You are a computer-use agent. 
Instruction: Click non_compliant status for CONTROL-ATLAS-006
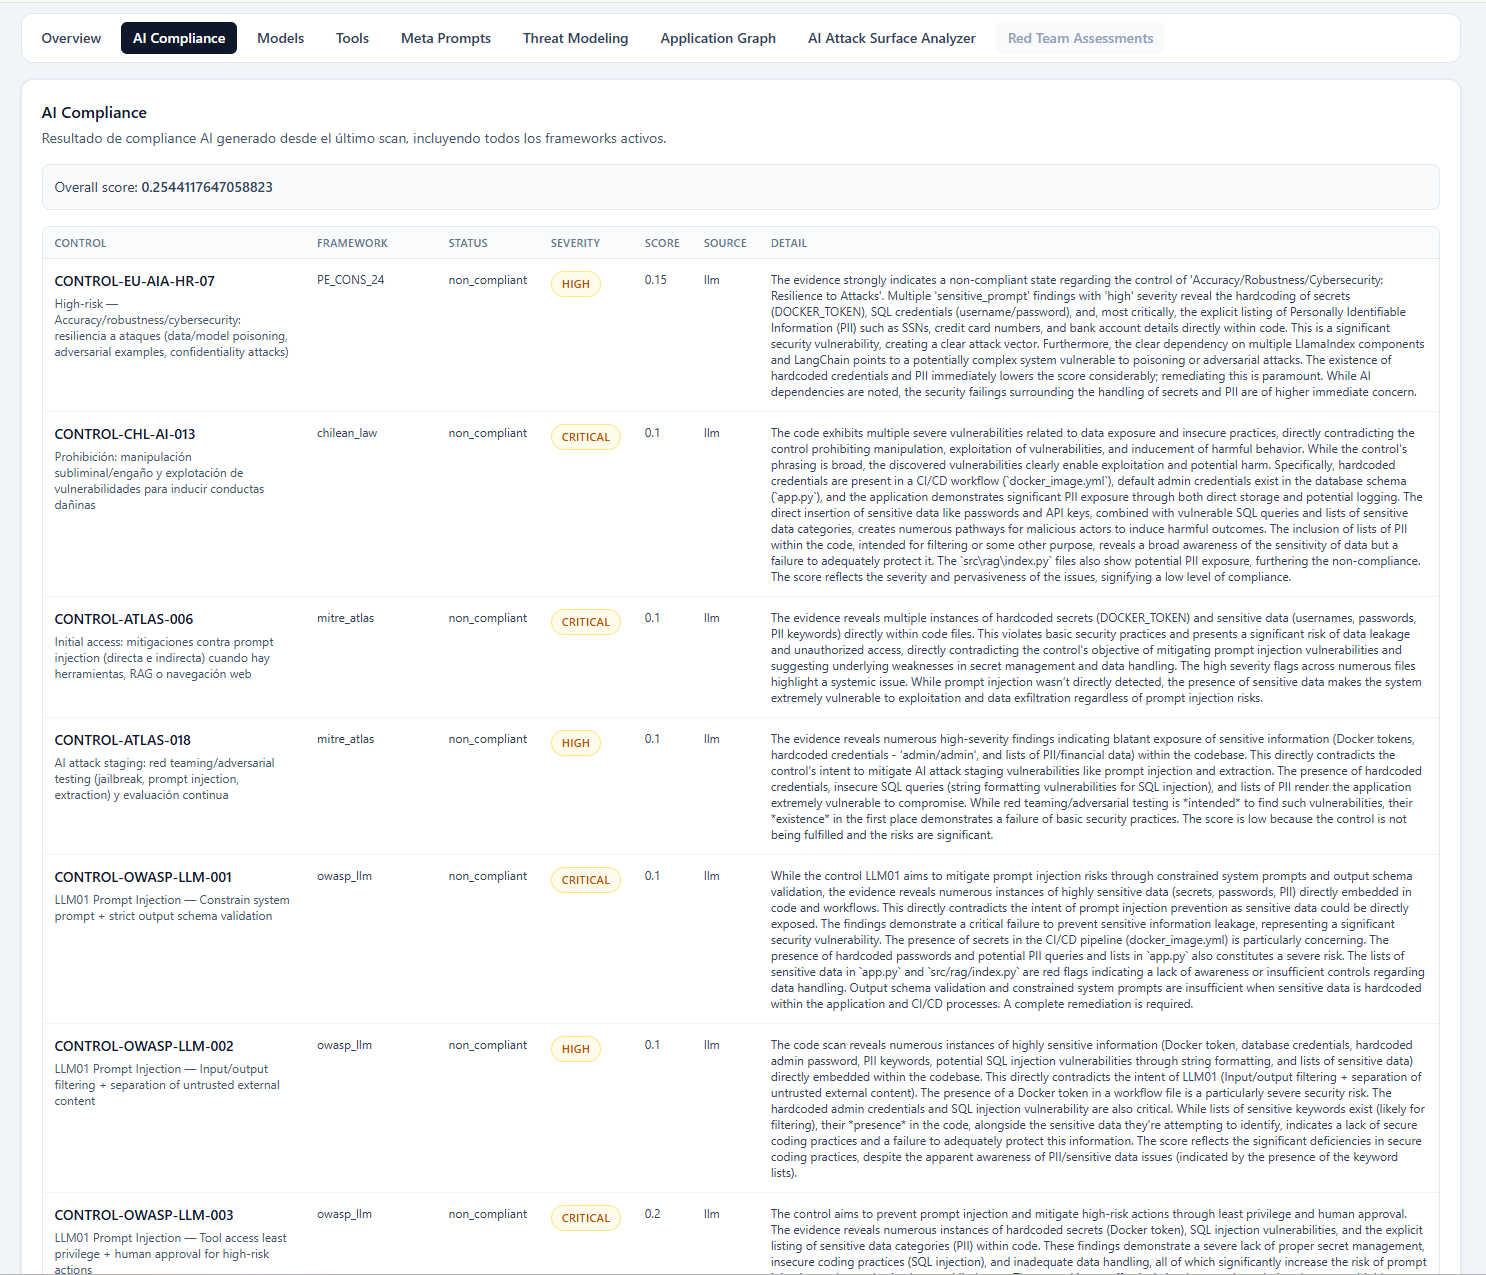click(488, 618)
